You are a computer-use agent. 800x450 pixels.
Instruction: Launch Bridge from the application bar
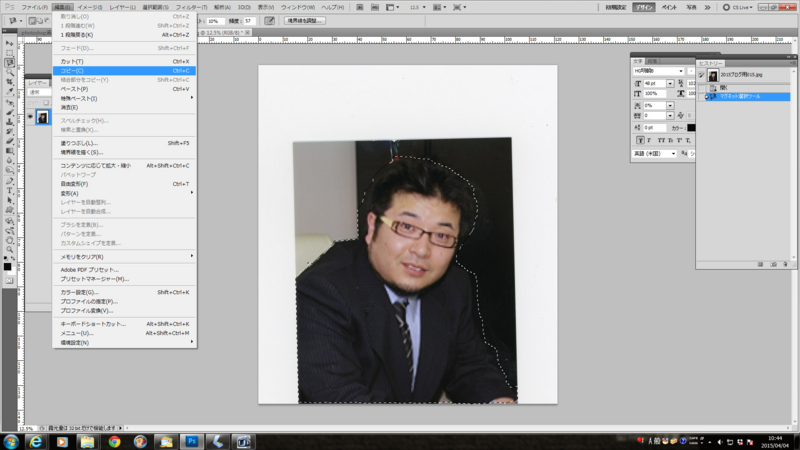(x=360, y=7)
